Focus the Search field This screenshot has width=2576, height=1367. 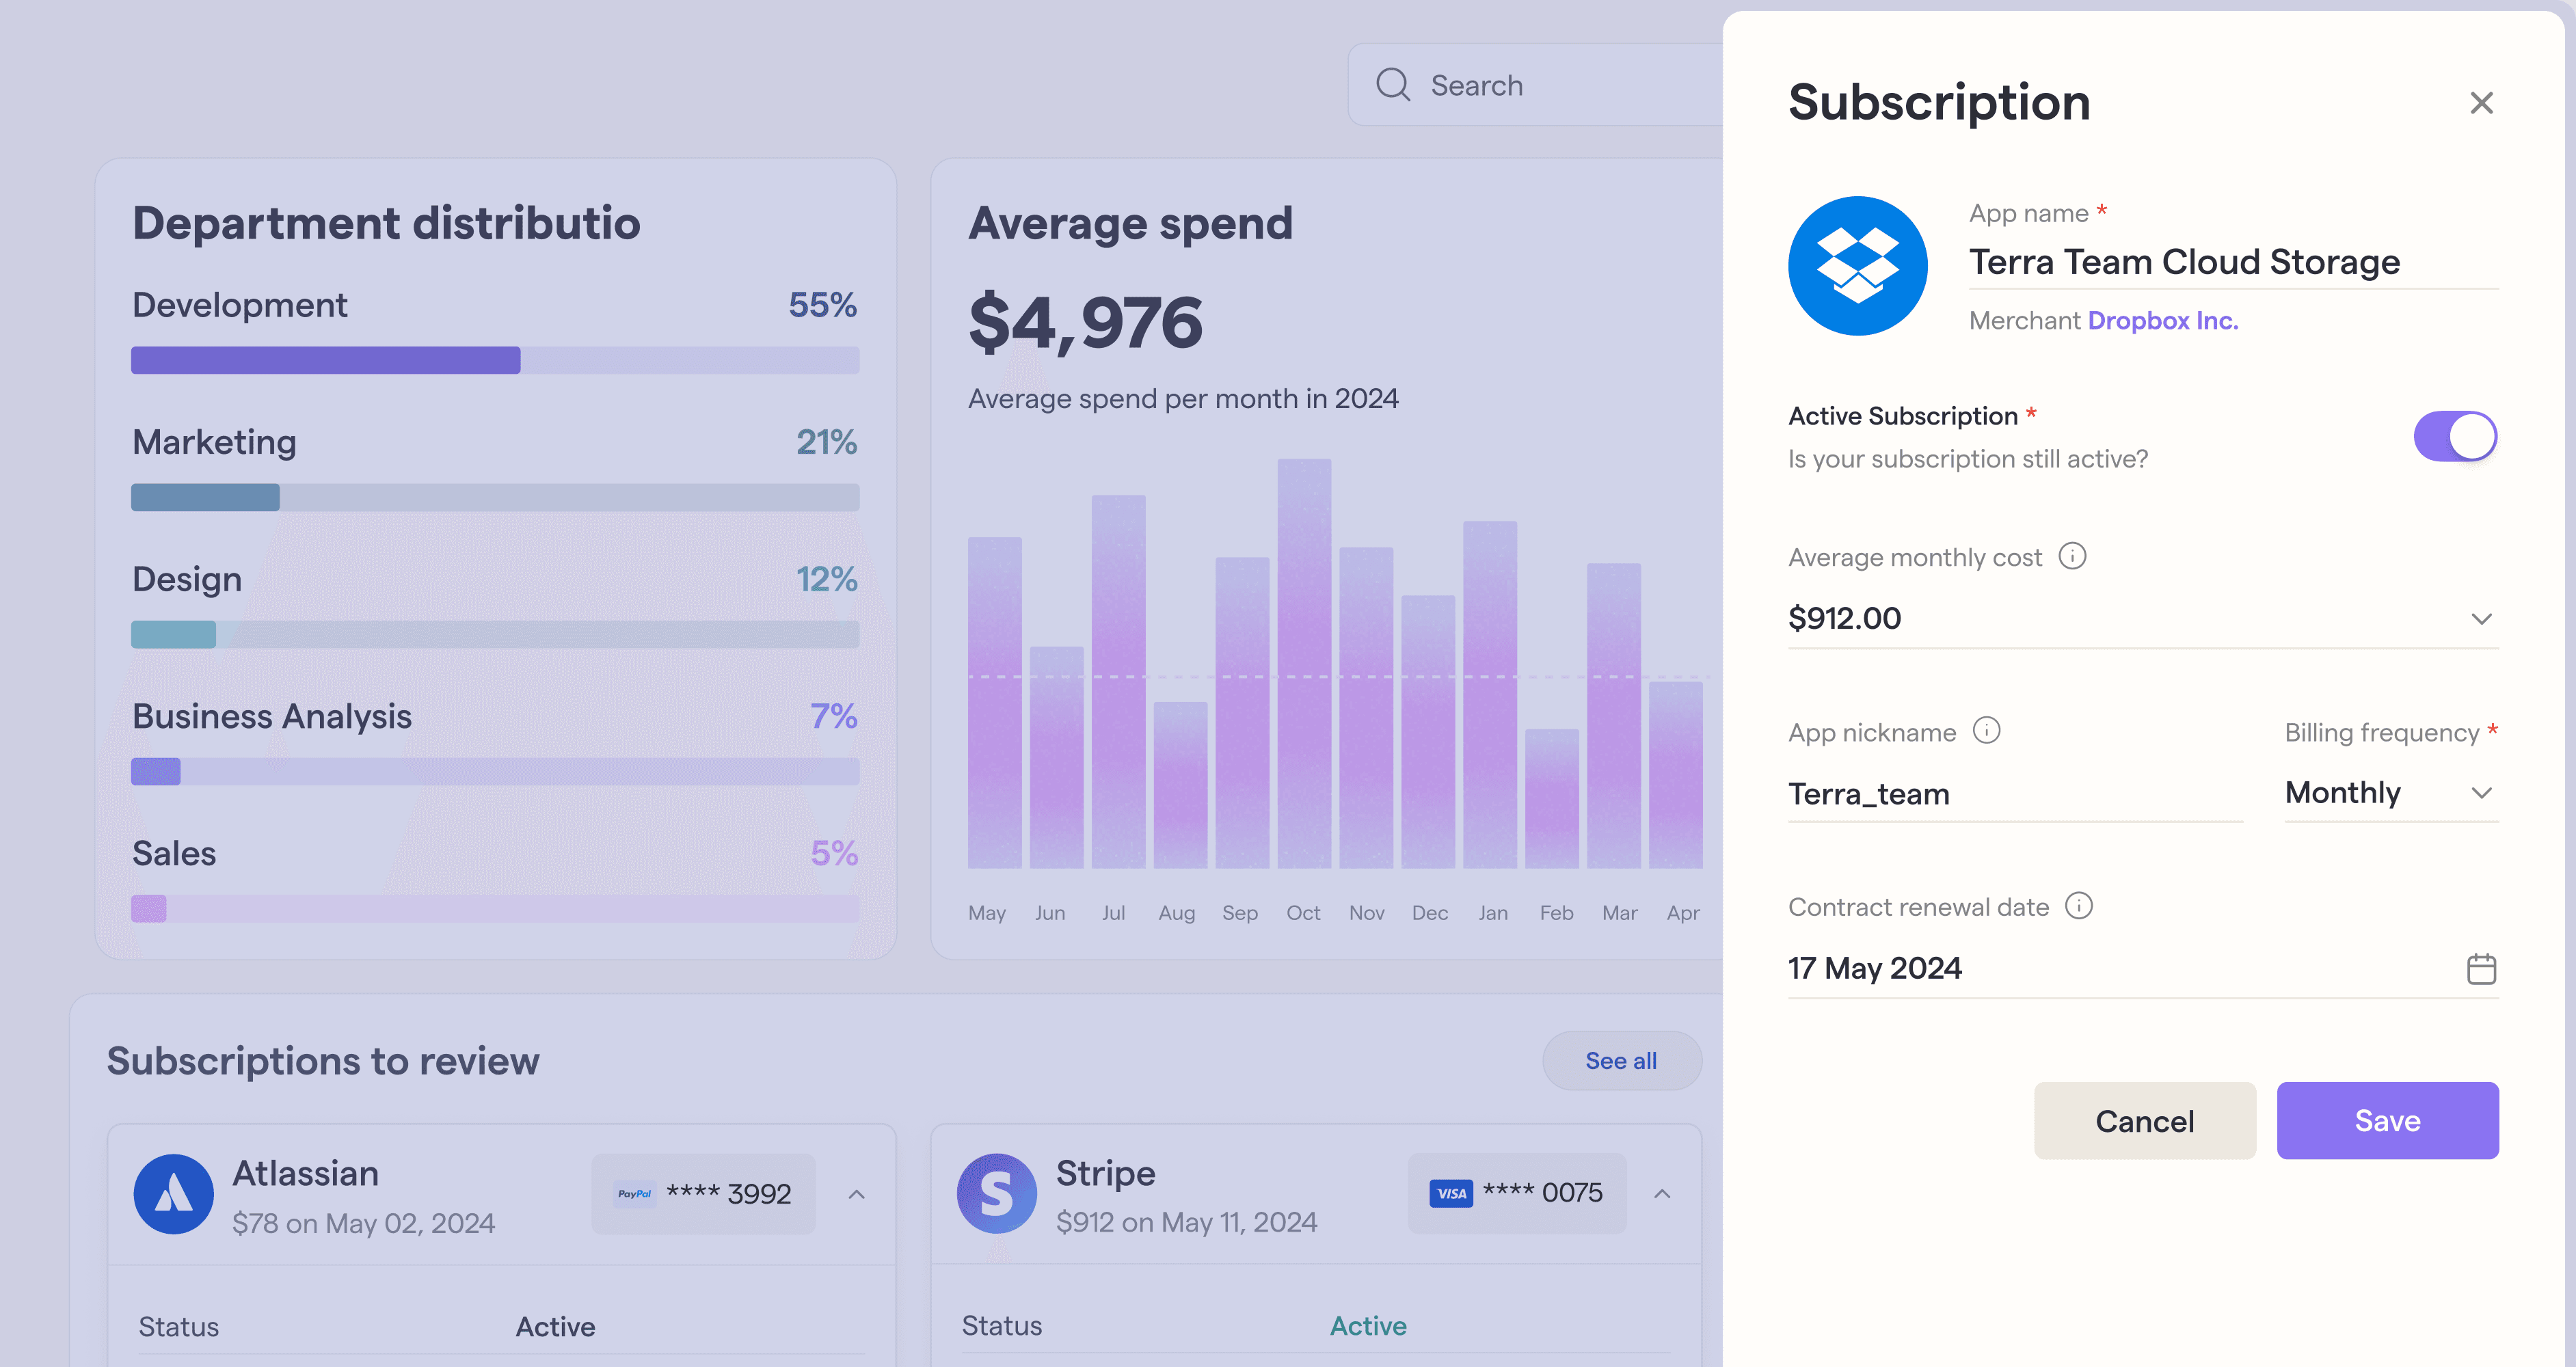click(1535, 85)
